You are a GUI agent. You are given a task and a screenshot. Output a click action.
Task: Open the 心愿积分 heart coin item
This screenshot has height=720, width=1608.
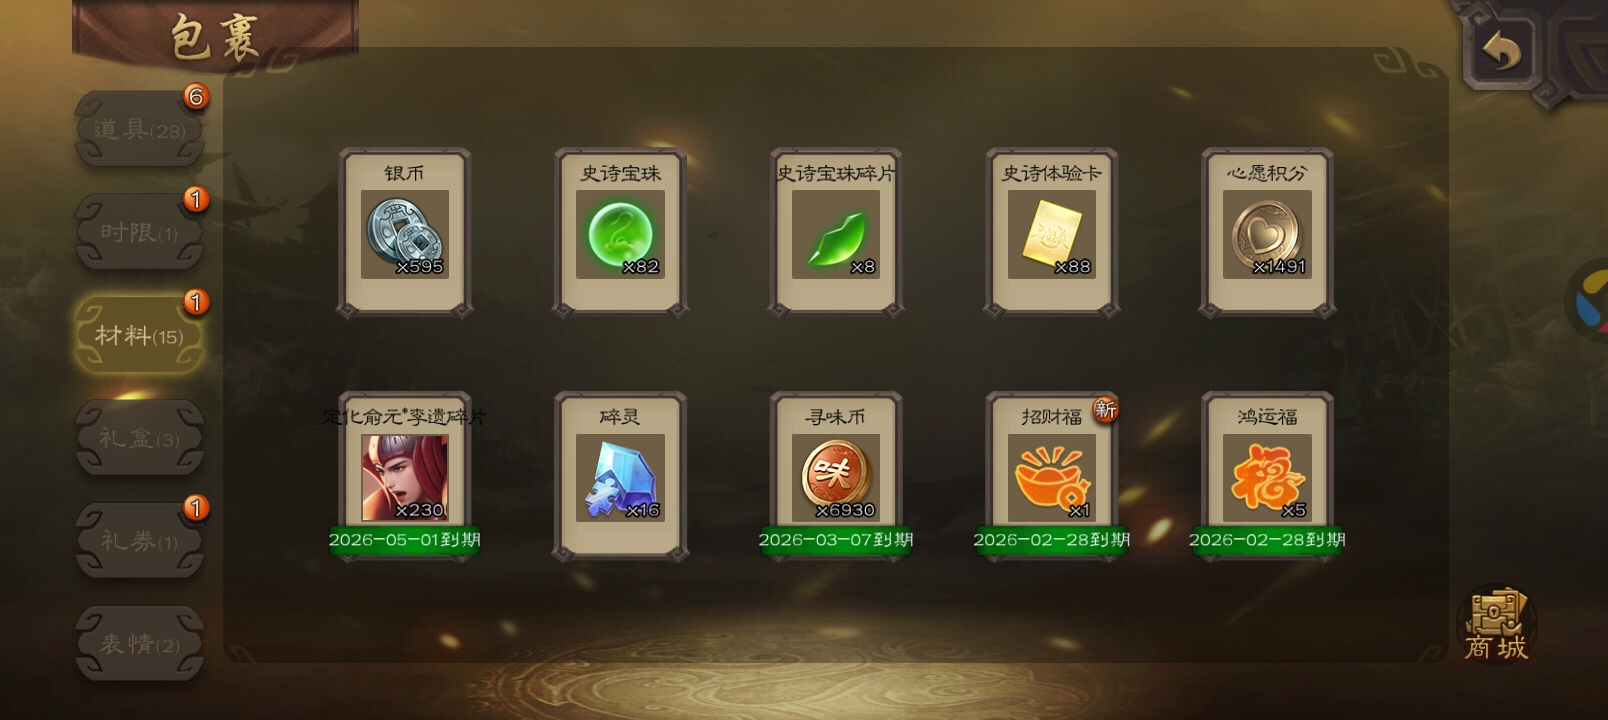pyautogui.click(x=1267, y=233)
